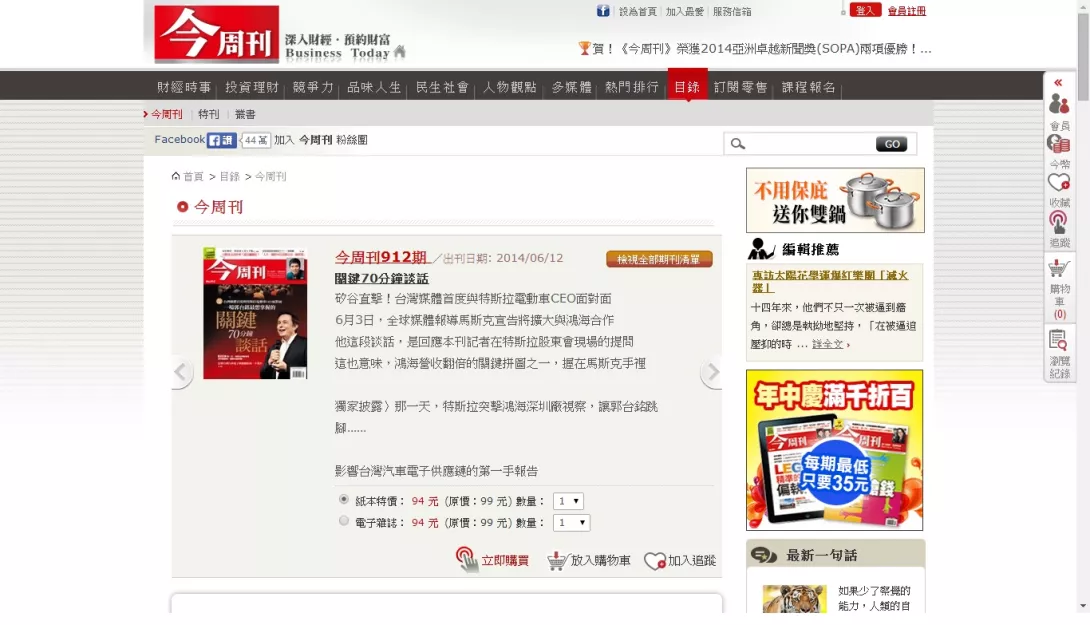Click the Facebook 讚 like button
1090x625 pixels.
pyautogui.click(x=222, y=140)
